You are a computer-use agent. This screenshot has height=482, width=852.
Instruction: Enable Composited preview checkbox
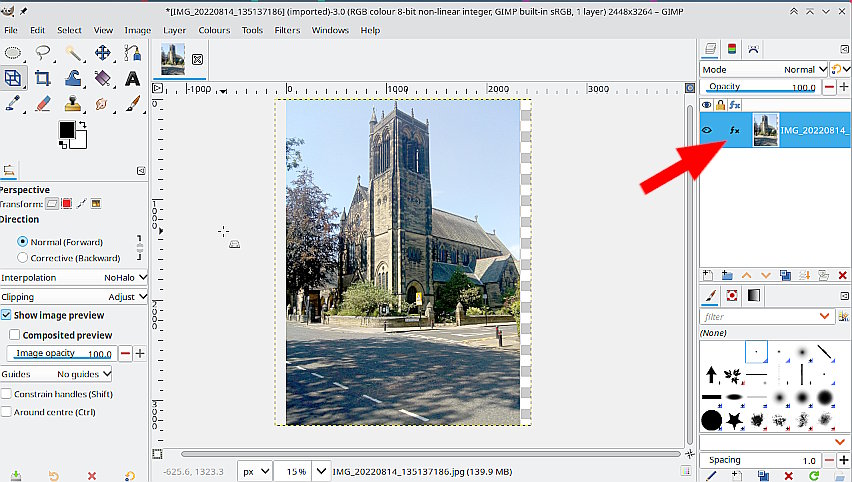coord(14,335)
